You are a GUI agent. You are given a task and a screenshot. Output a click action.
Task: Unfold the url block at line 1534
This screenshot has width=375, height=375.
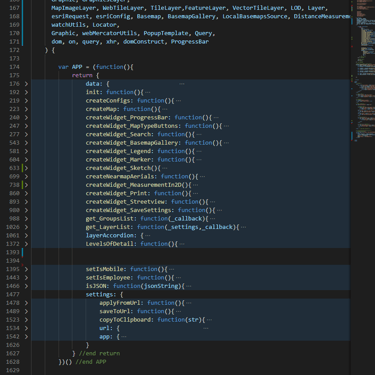[26, 328]
